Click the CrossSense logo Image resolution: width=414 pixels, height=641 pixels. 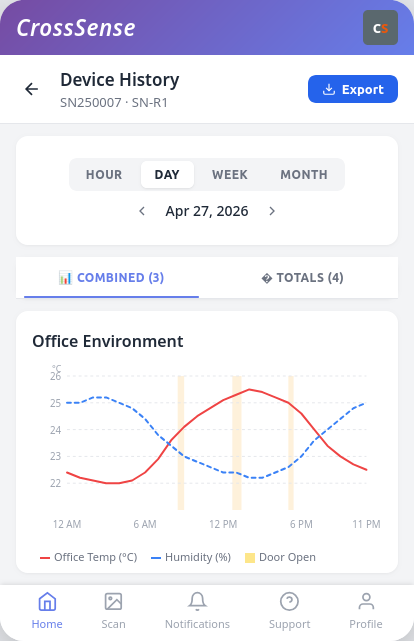pyautogui.click(x=76, y=28)
